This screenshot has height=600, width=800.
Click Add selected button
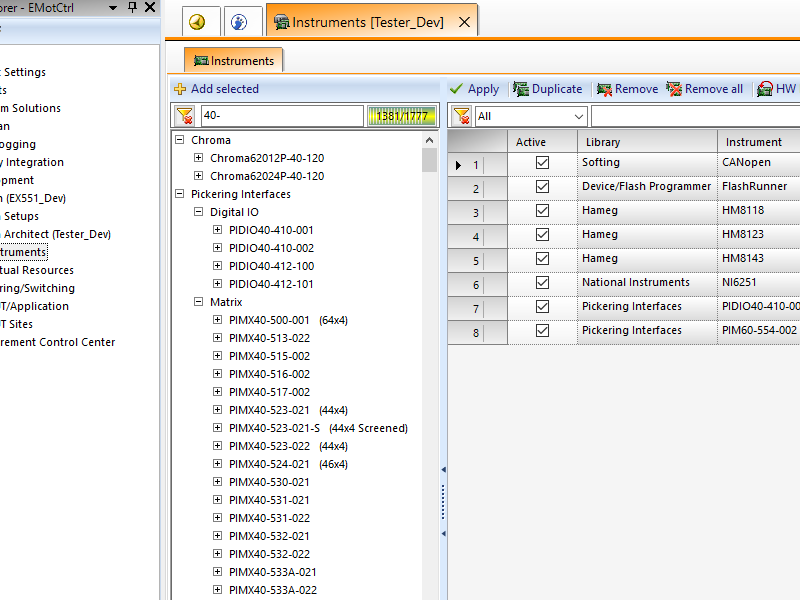217,89
